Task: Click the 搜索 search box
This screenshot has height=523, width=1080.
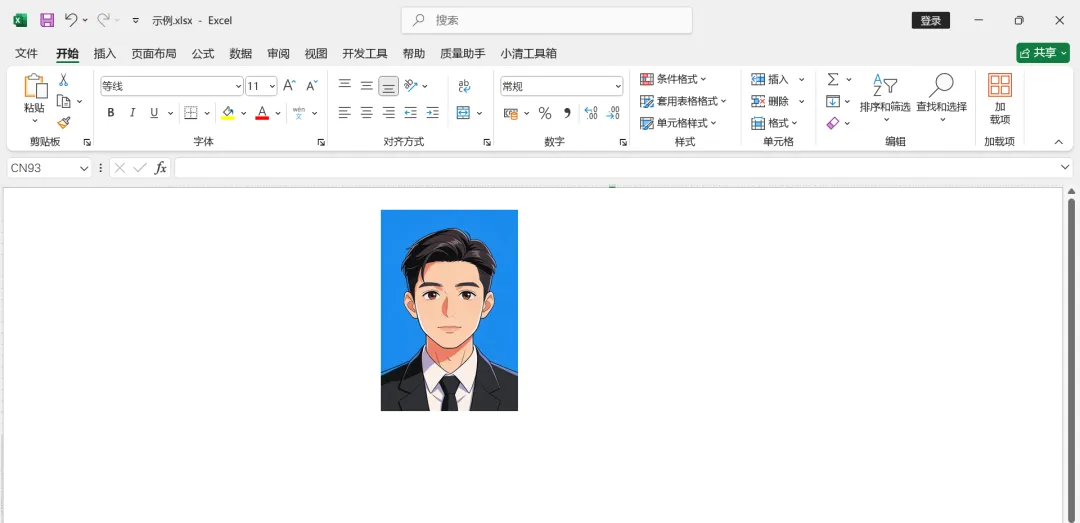Action: click(x=547, y=20)
